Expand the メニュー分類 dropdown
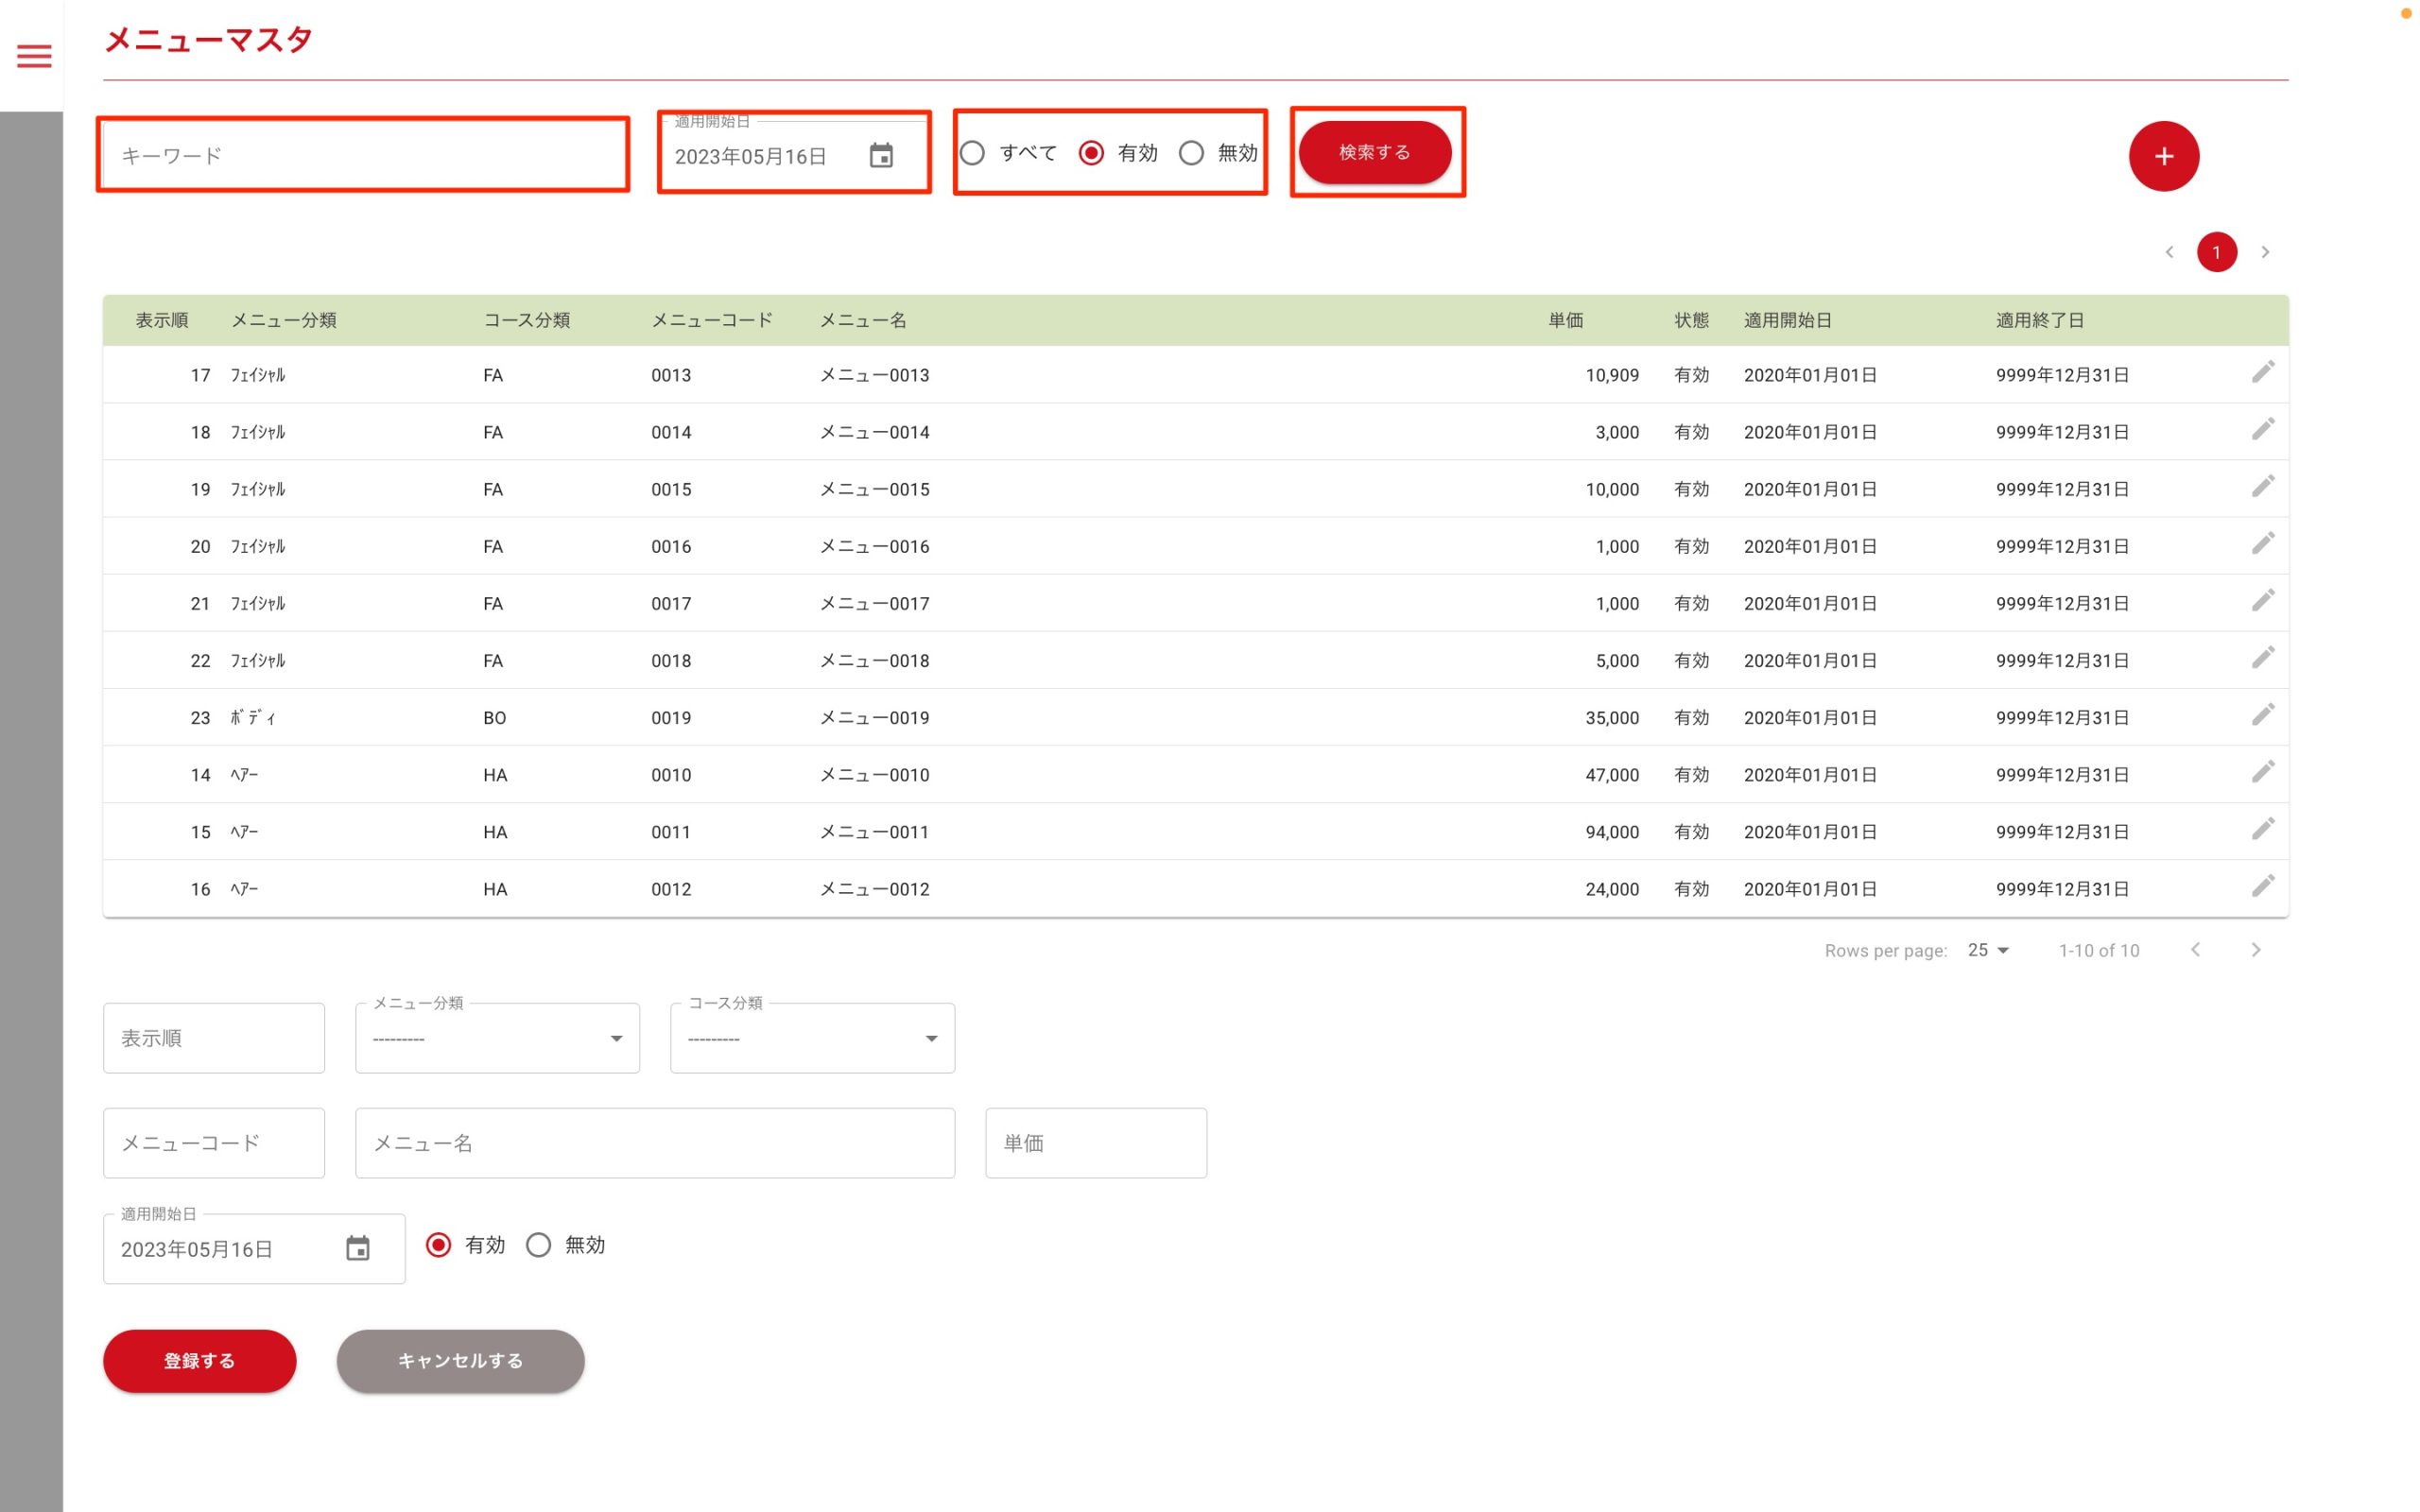The width and height of the screenshot is (2420, 1512). tap(497, 1038)
